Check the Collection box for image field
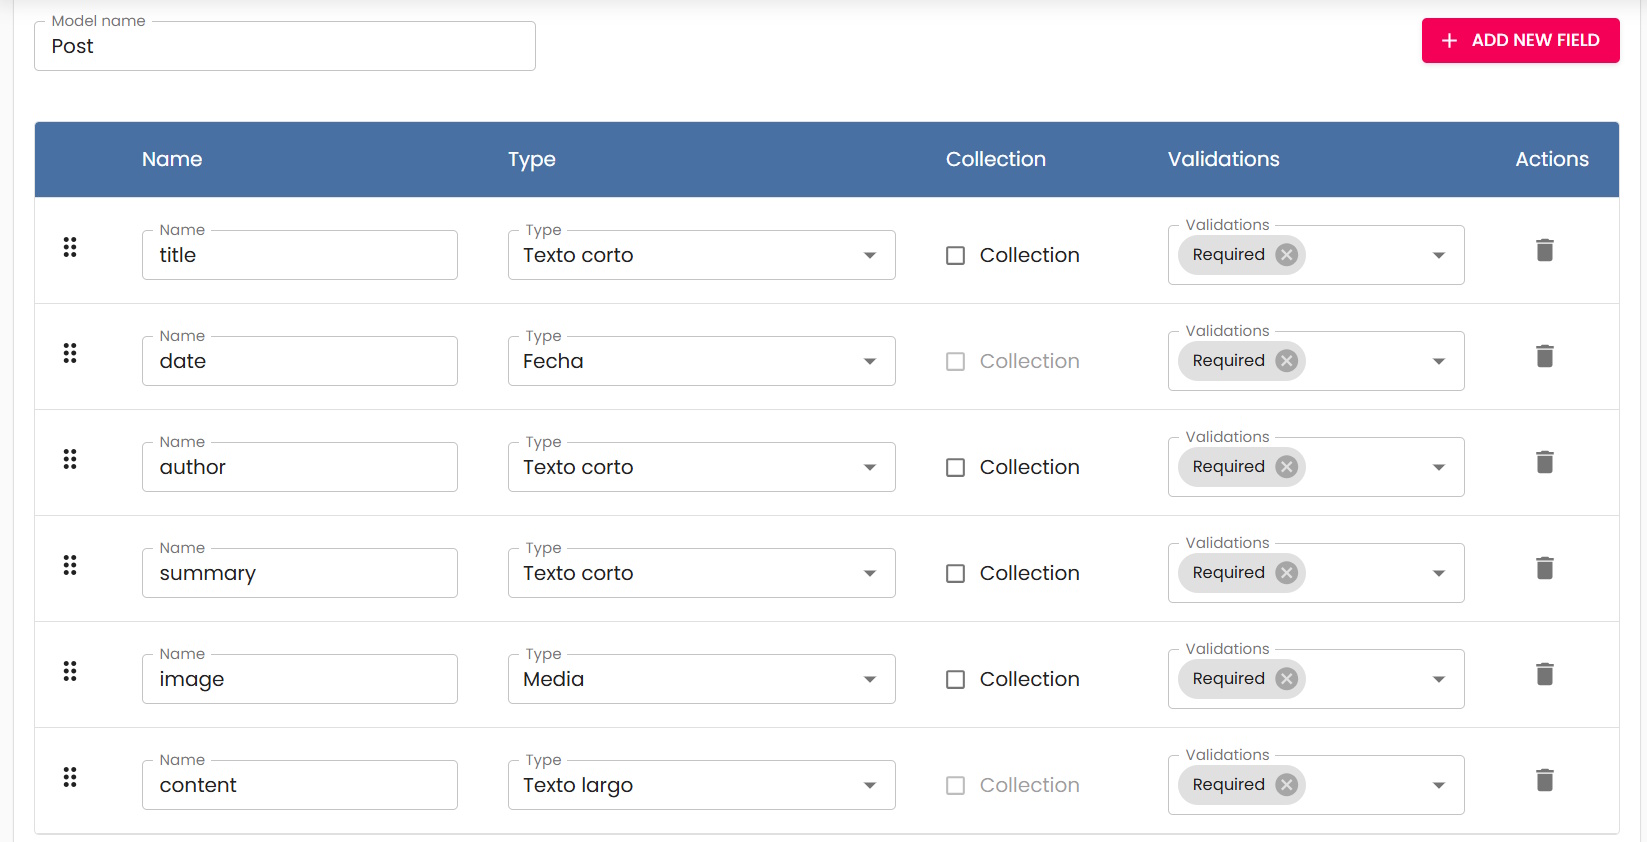1647x842 pixels. click(956, 680)
